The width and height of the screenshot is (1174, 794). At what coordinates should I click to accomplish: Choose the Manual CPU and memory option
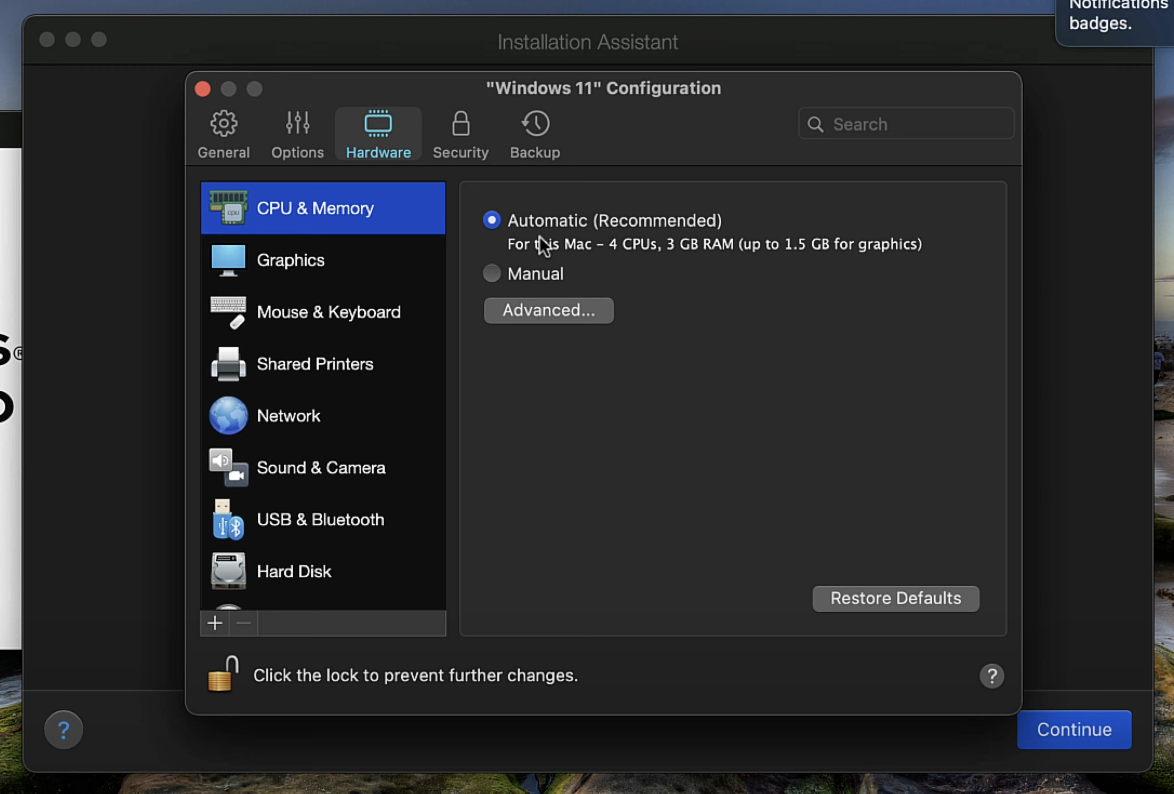[x=491, y=273]
